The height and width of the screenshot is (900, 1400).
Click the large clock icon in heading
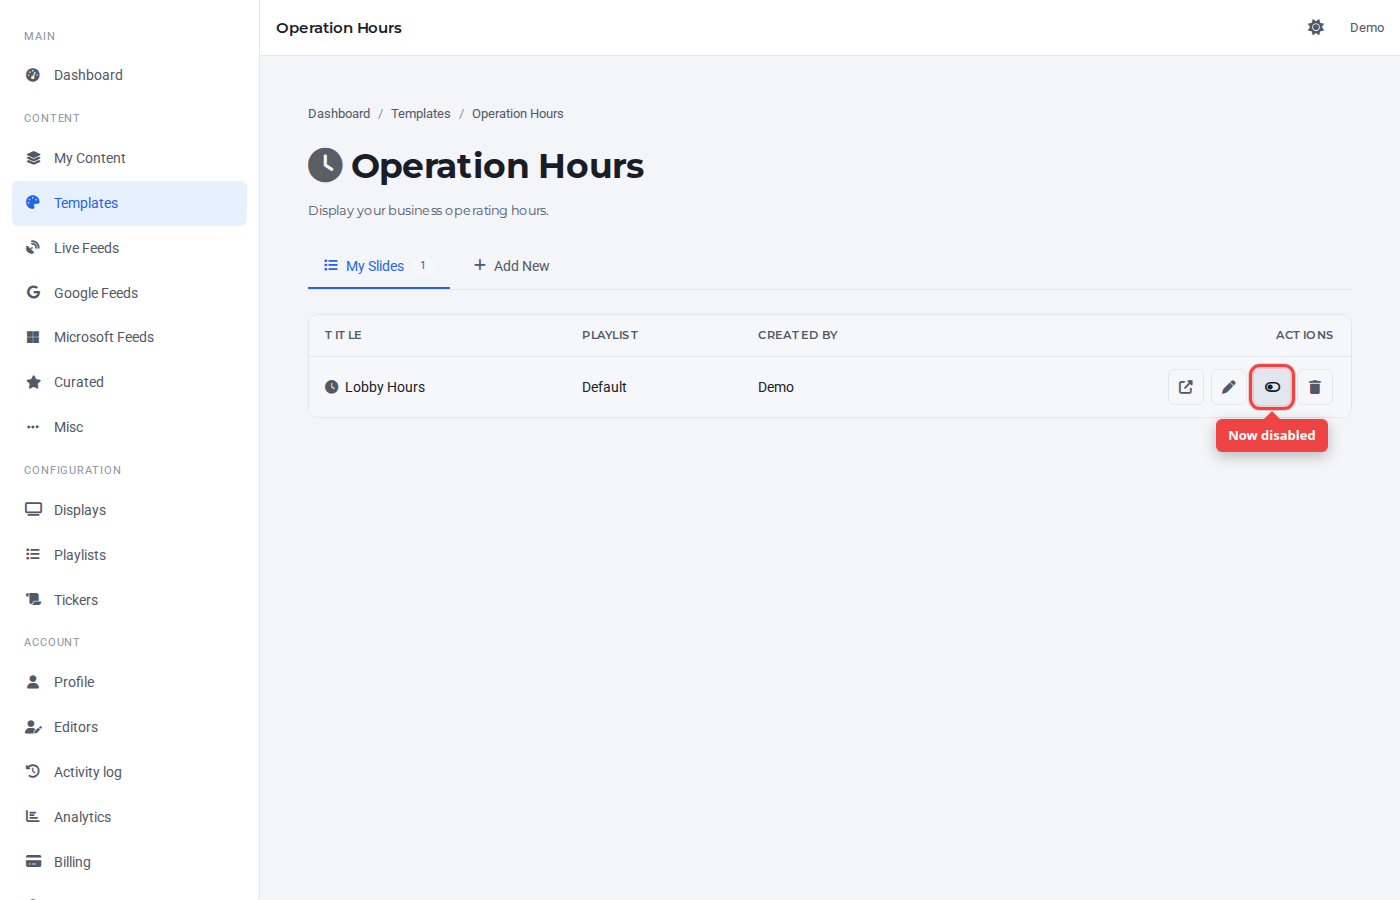[325, 165]
